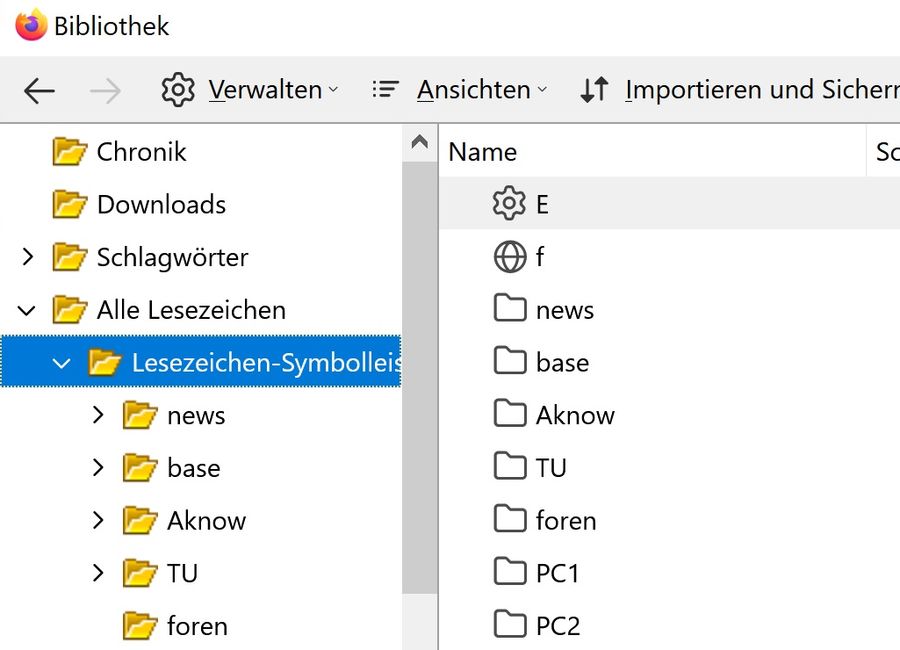The height and width of the screenshot is (650, 900).
Task: Expand the Schlagwörter tree node
Action: pos(27,257)
